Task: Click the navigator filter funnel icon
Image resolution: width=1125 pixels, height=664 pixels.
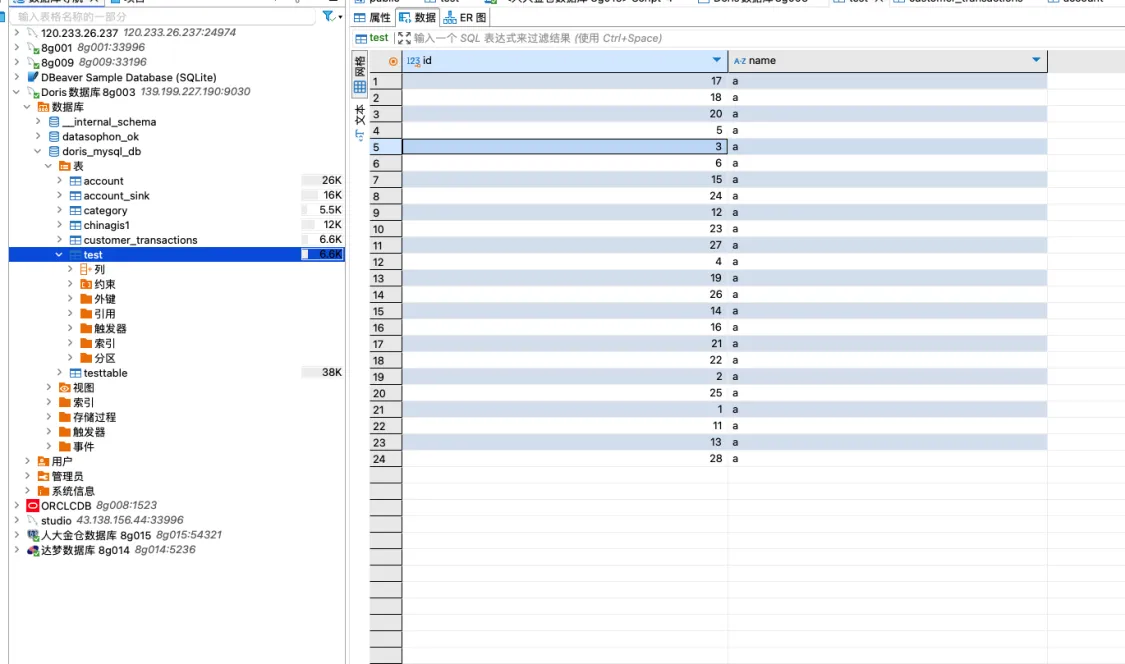Action: click(328, 16)
